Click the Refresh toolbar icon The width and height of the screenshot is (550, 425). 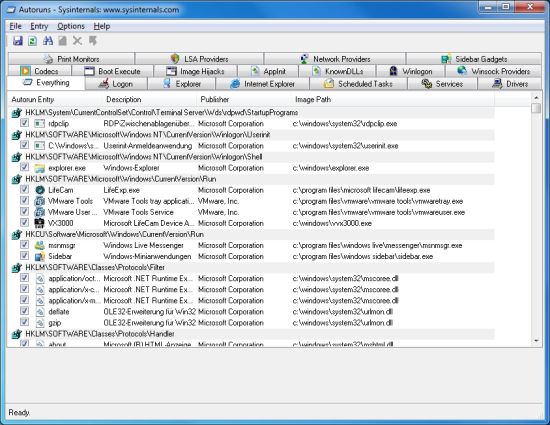[x=33, y=41]
